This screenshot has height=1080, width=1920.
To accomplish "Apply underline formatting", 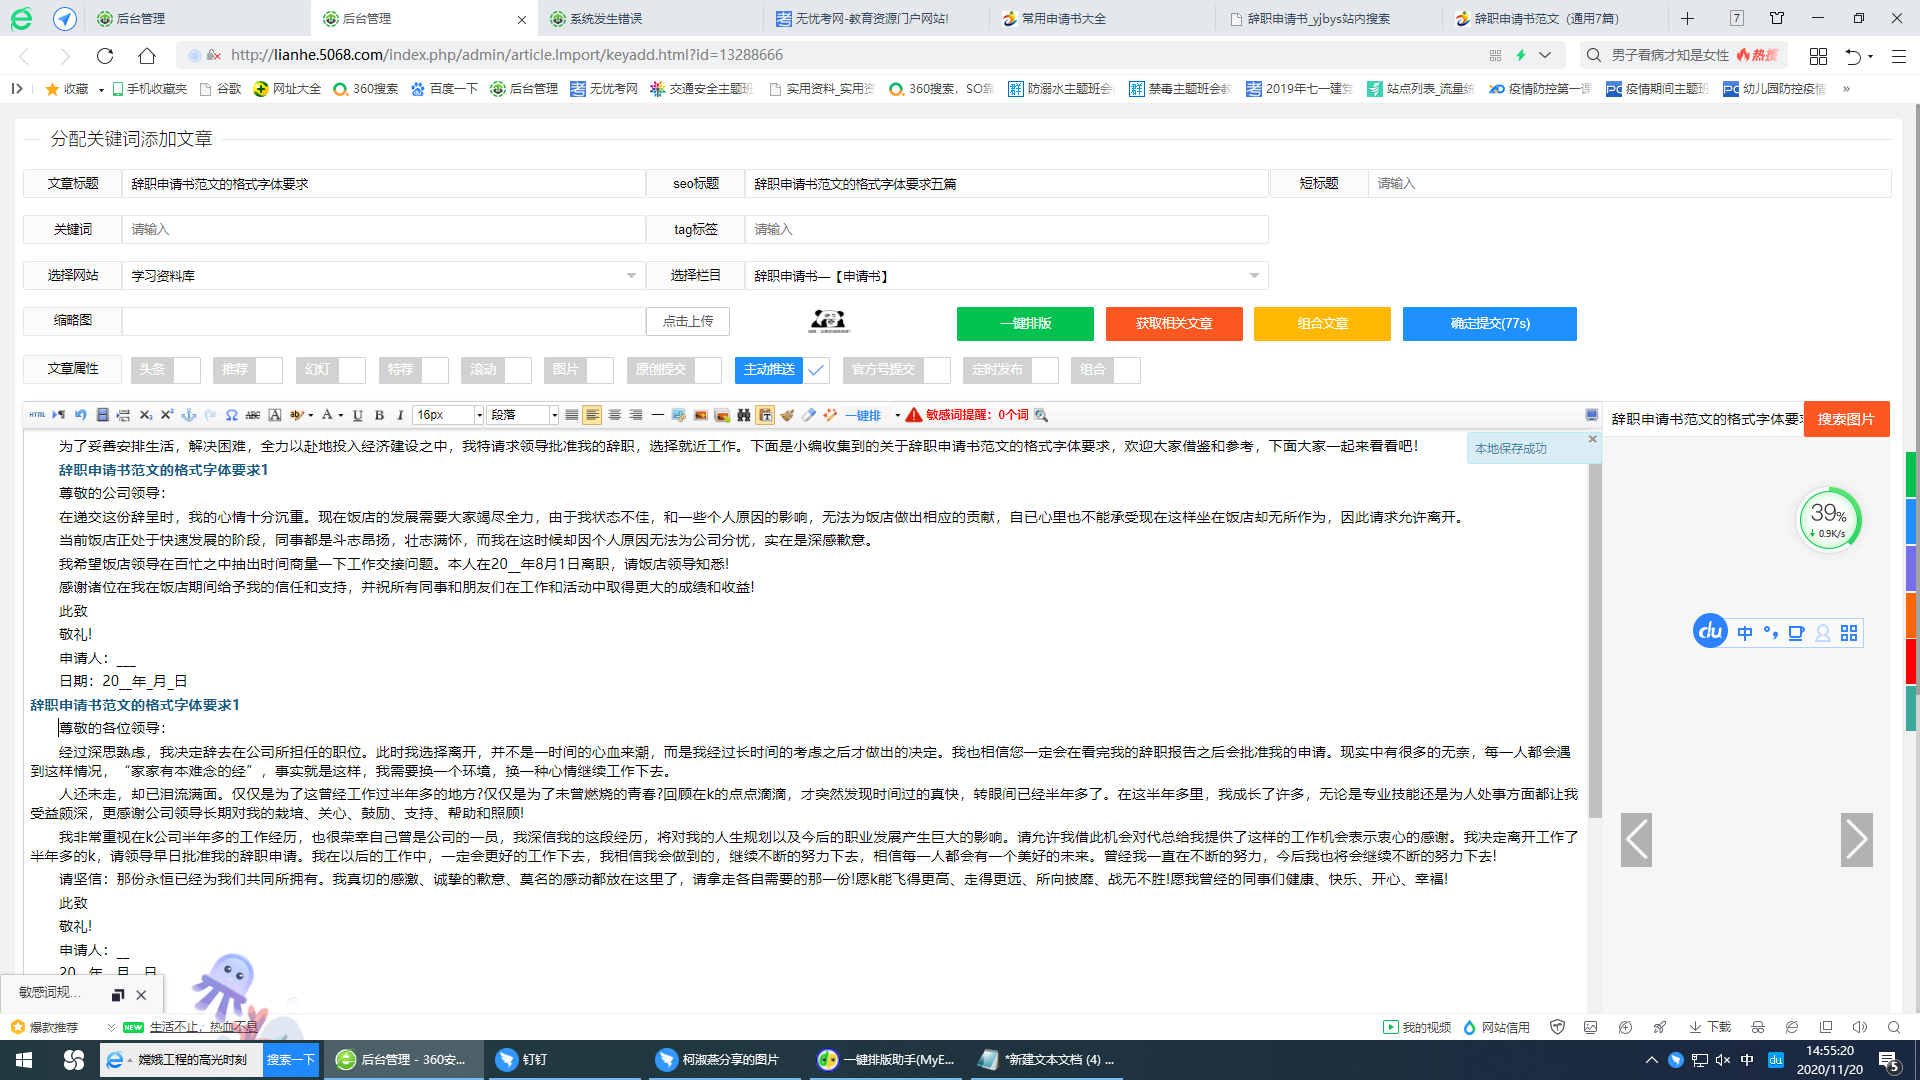I will 357,414.
